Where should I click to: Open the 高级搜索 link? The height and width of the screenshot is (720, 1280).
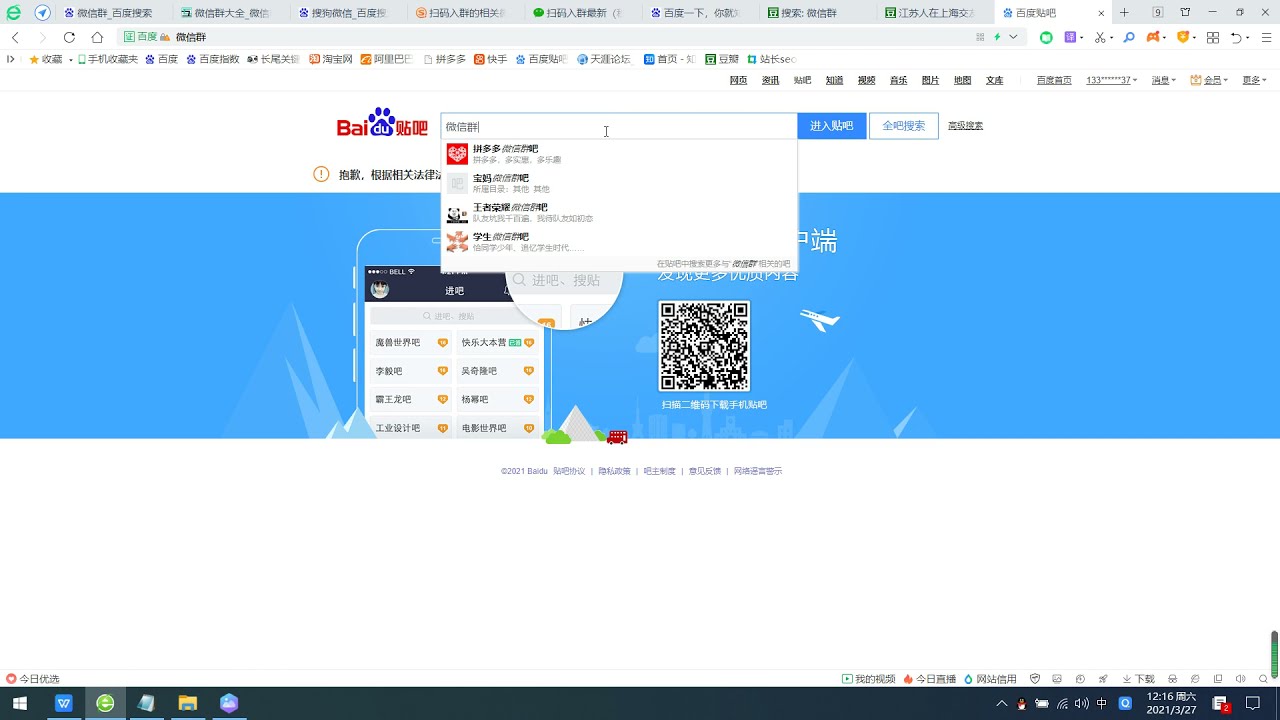pos(965,126)
